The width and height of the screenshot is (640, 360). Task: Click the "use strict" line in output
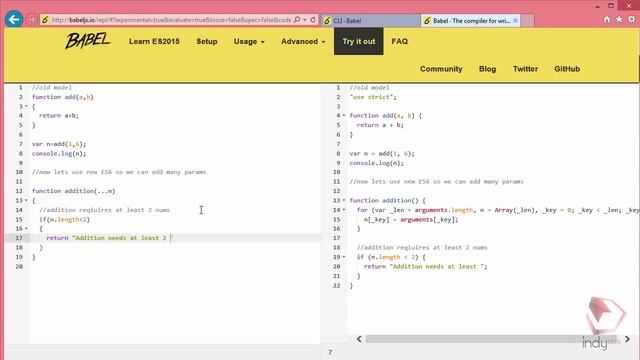pos(373,97)
